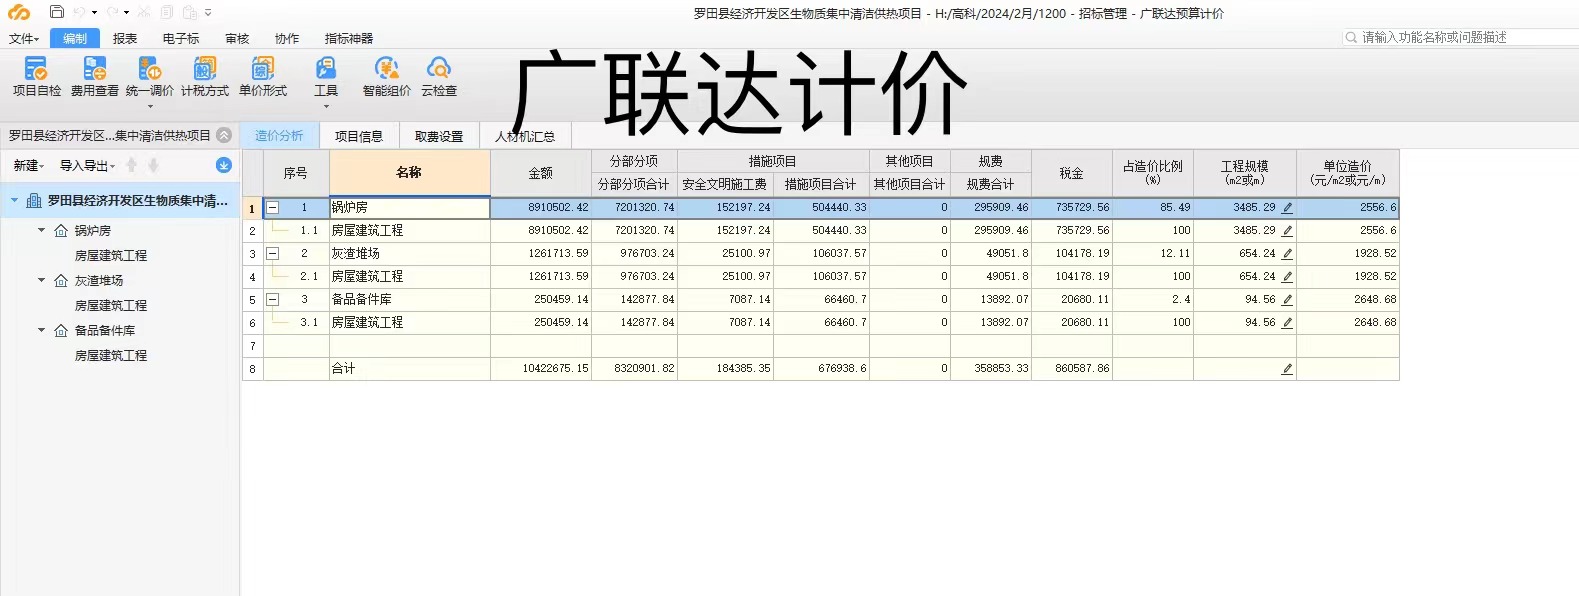Open the 协作 ribbon tab
Image resolution: width=1579 pixels, height=596 pixels.
287,38
